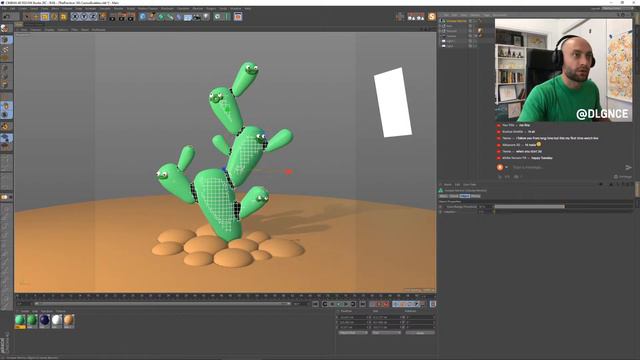Select the spline Pen tool

coord(151,17)
